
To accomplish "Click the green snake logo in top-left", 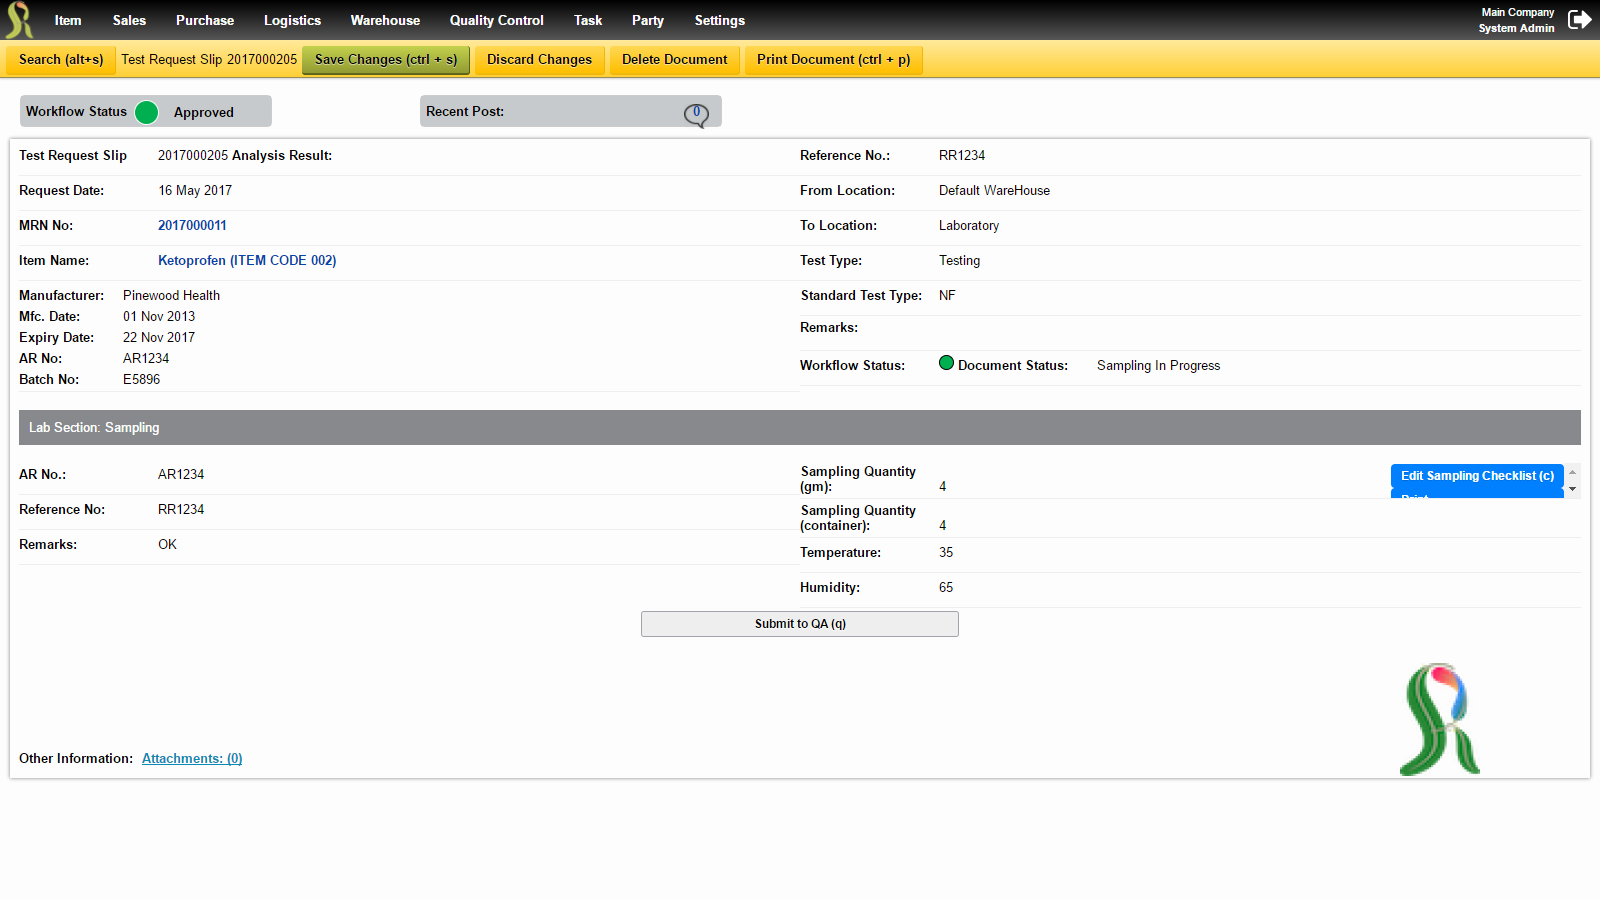I will tap(19, 20).
